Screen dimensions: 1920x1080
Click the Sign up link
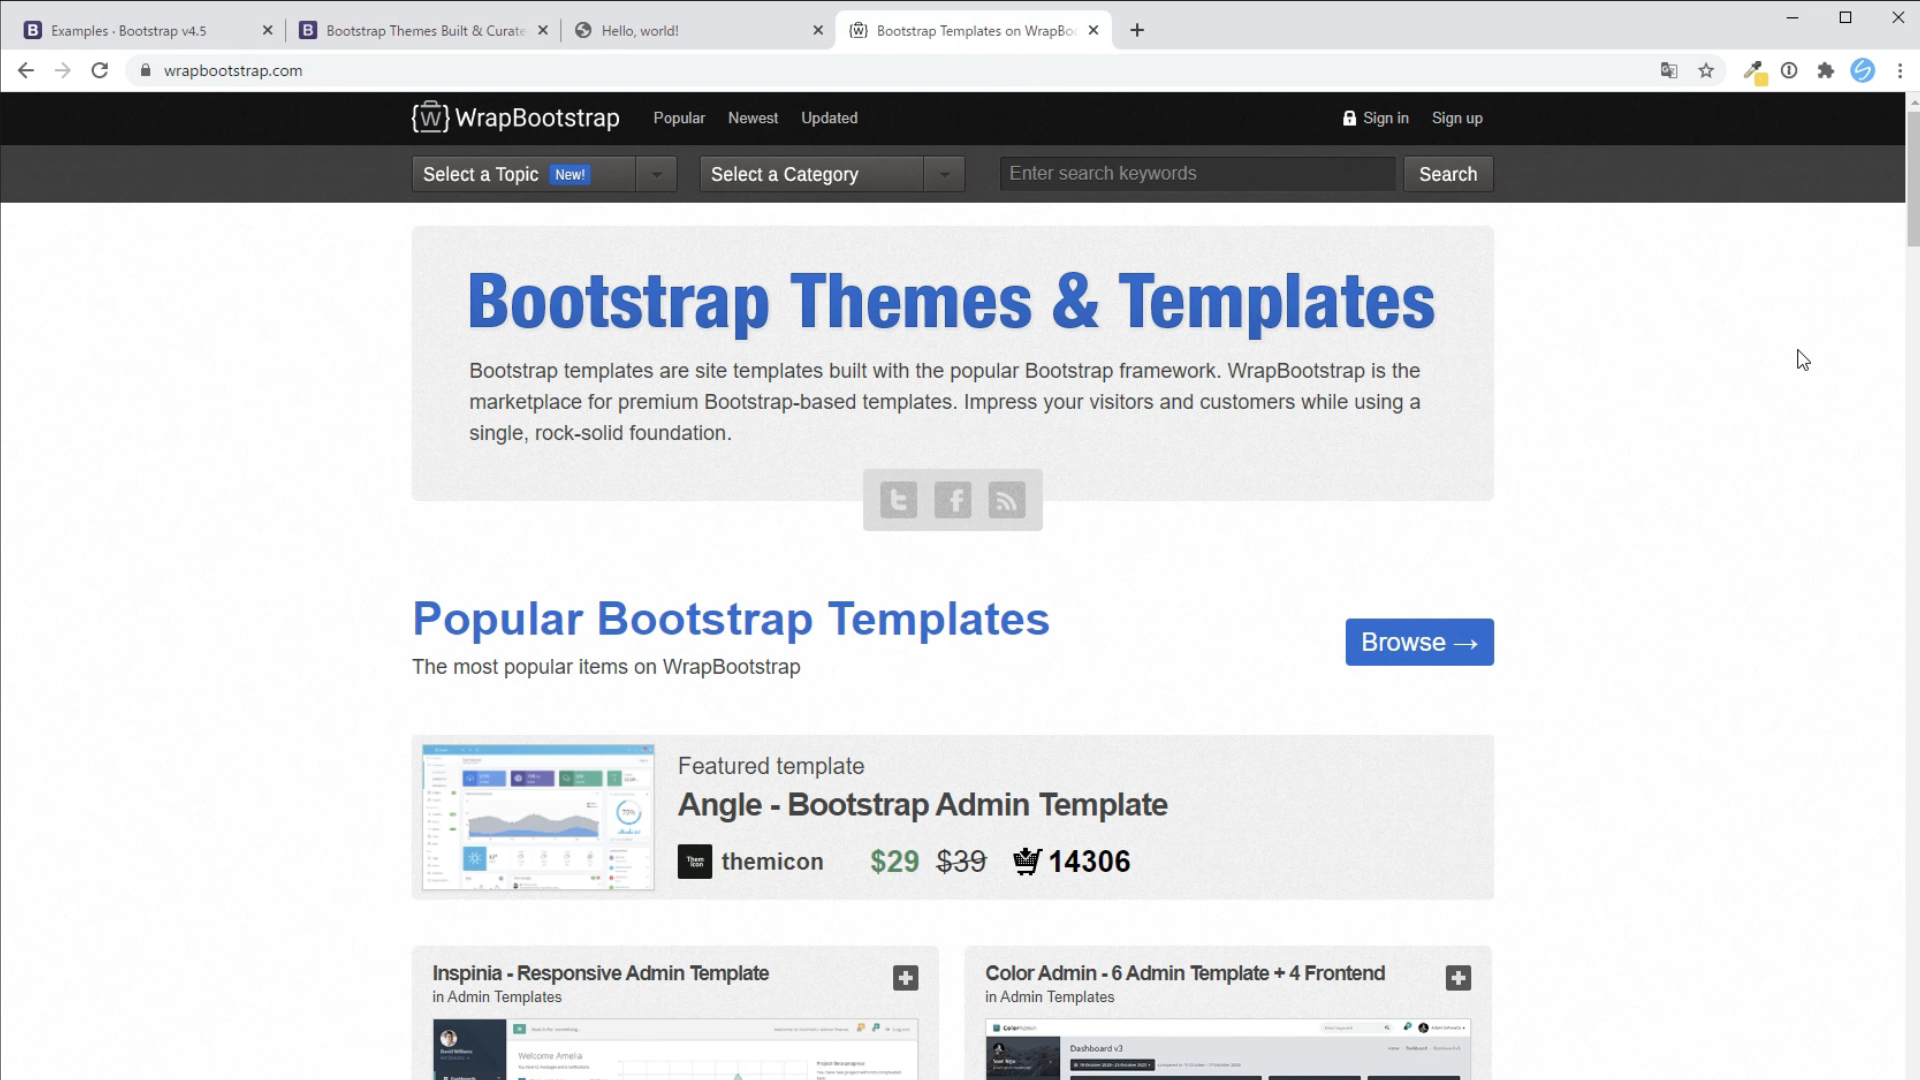pos(1457,118)
